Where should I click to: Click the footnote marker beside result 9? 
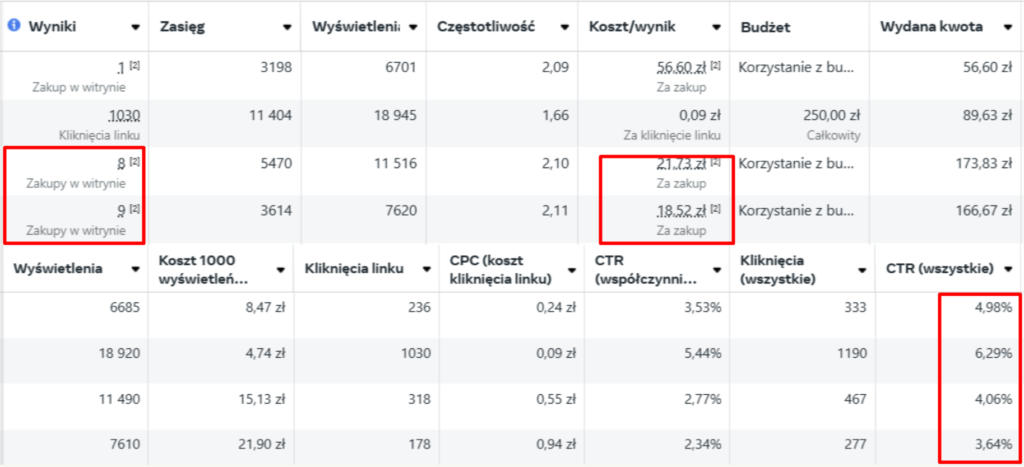[135, 208]
